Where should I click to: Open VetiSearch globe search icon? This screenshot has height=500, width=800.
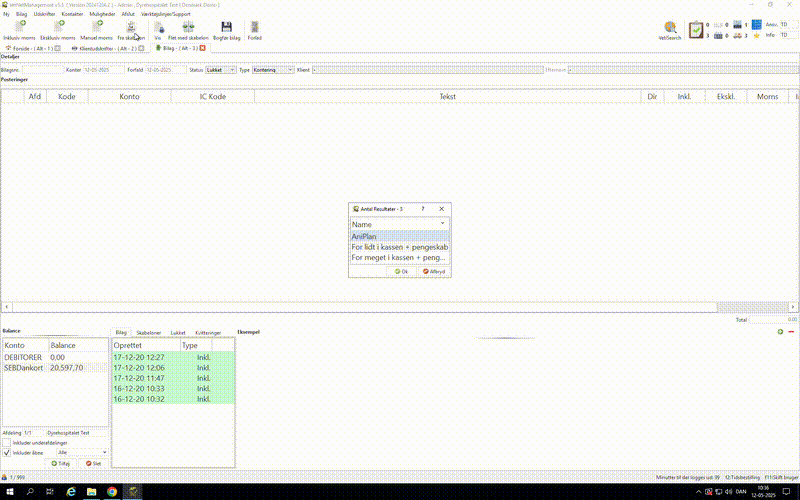click(670, 27)
